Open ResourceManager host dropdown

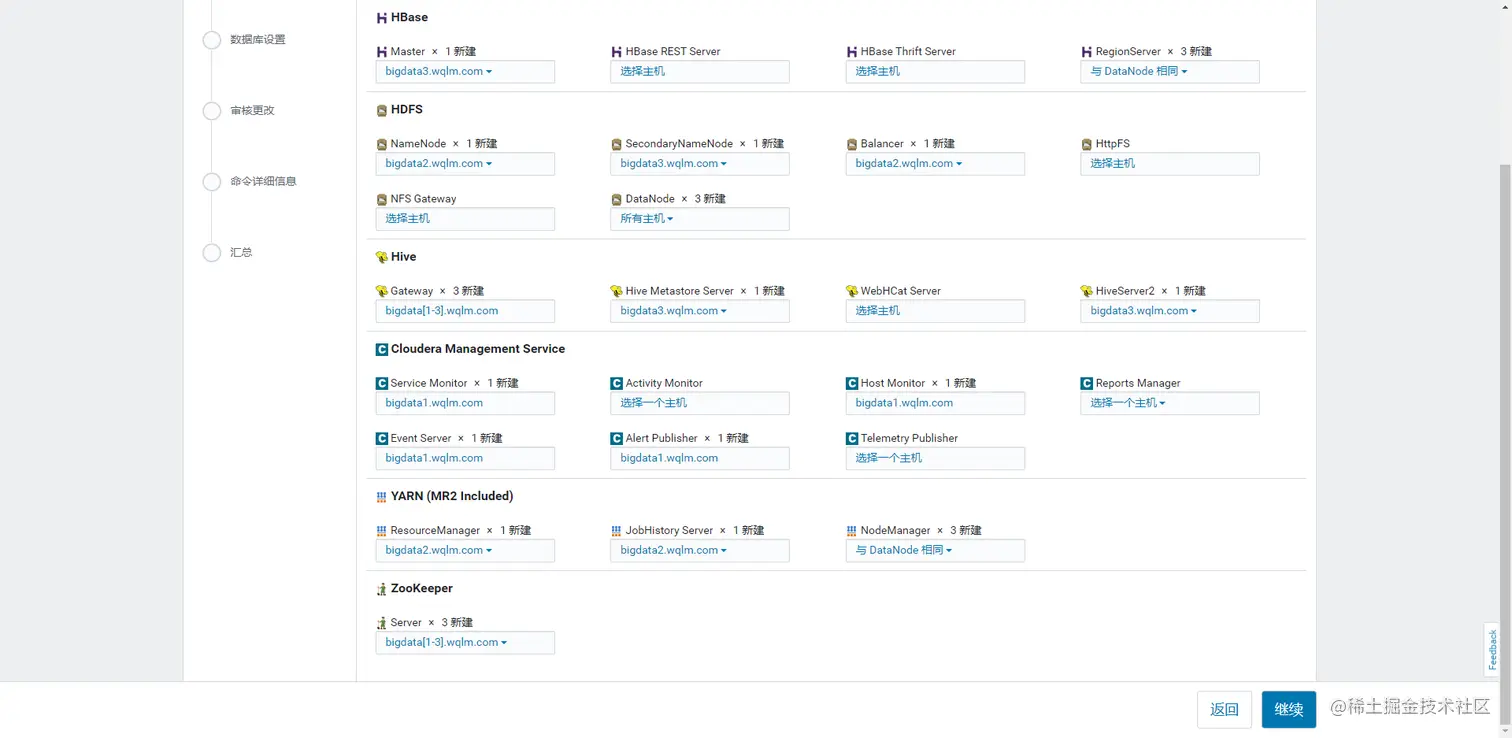(x=465, y=550)
